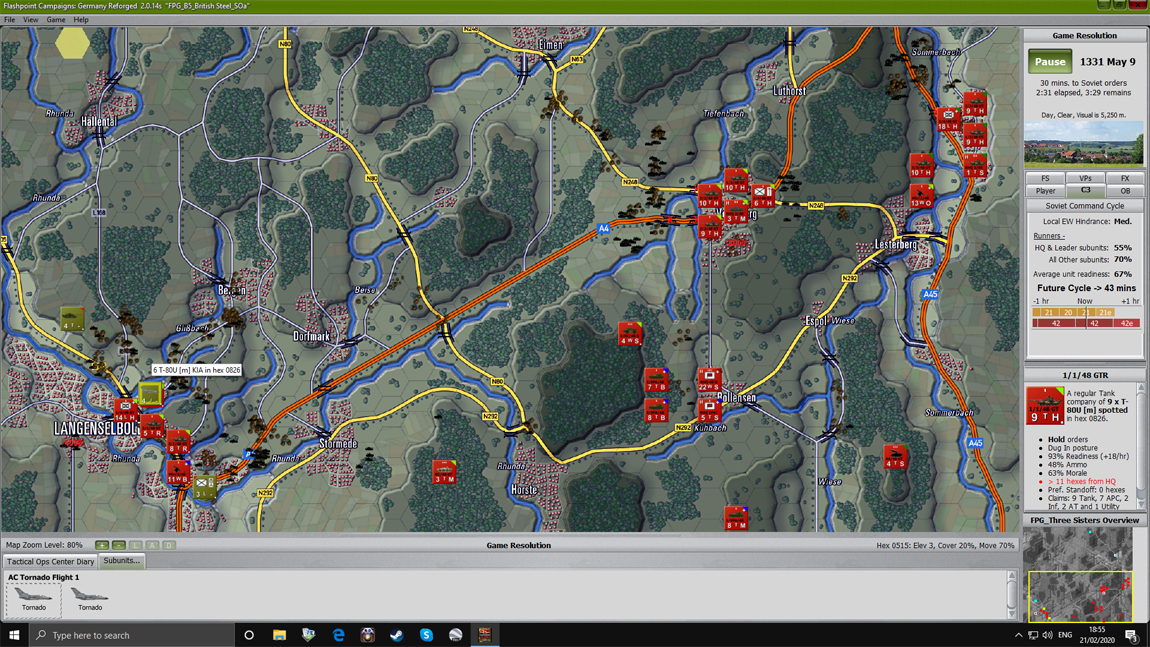Click the subunits panel scrollbar up arrow

click(1012, 577)
